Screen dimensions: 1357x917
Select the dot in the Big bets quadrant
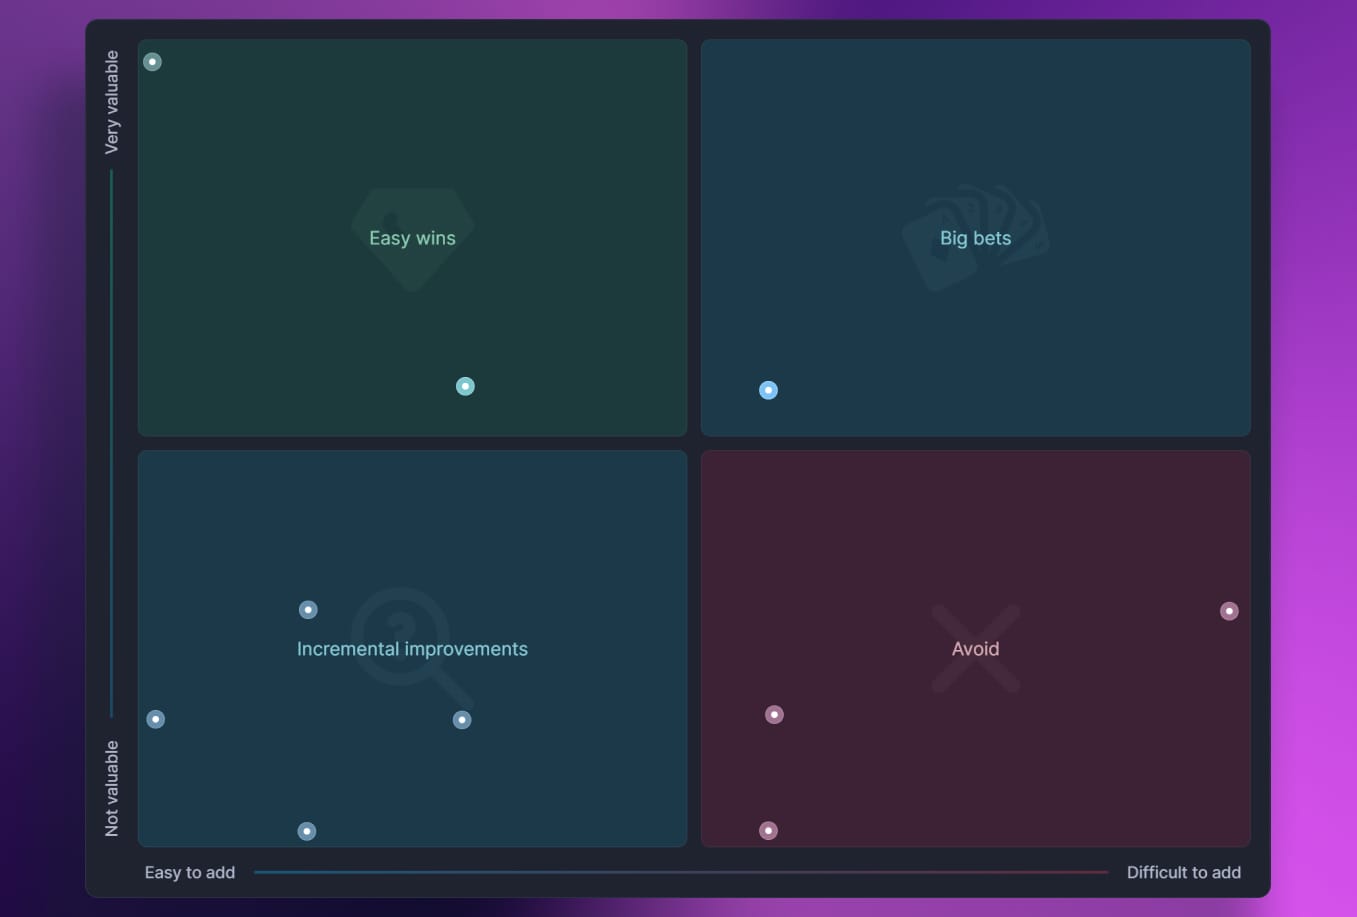click(x=768, y=390)
